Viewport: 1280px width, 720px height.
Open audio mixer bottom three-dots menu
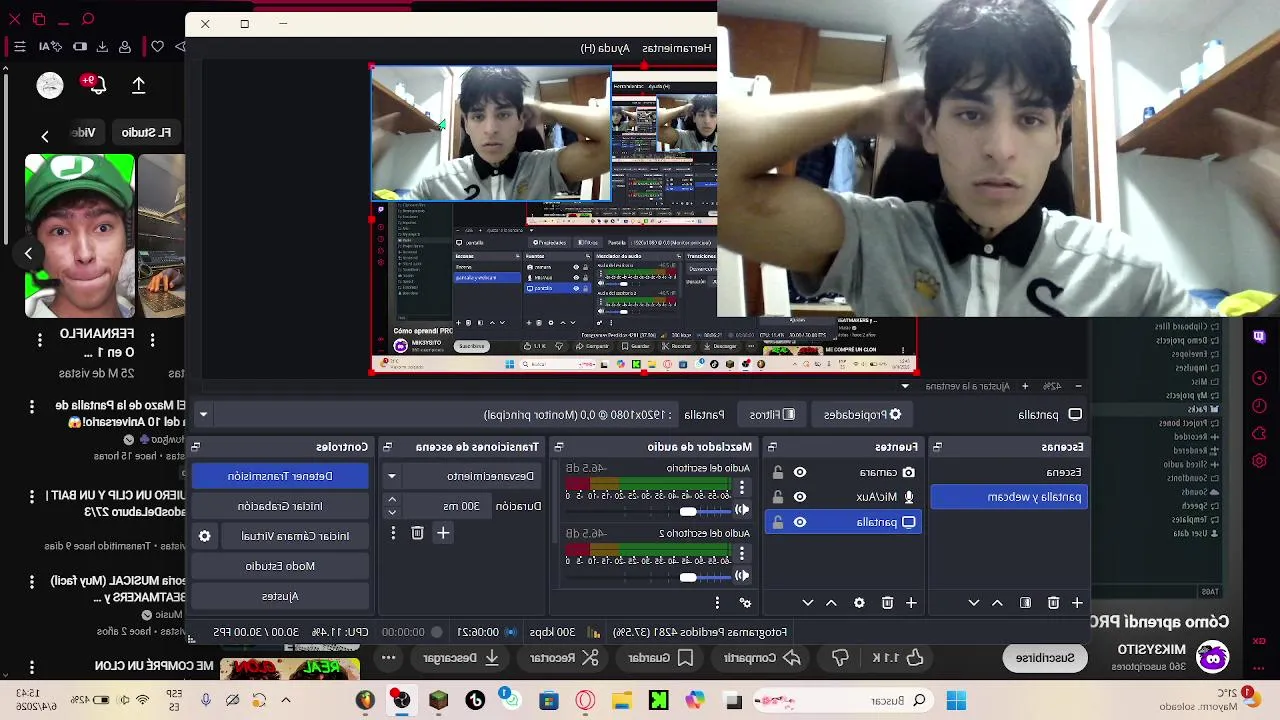[x=717, y=603]
